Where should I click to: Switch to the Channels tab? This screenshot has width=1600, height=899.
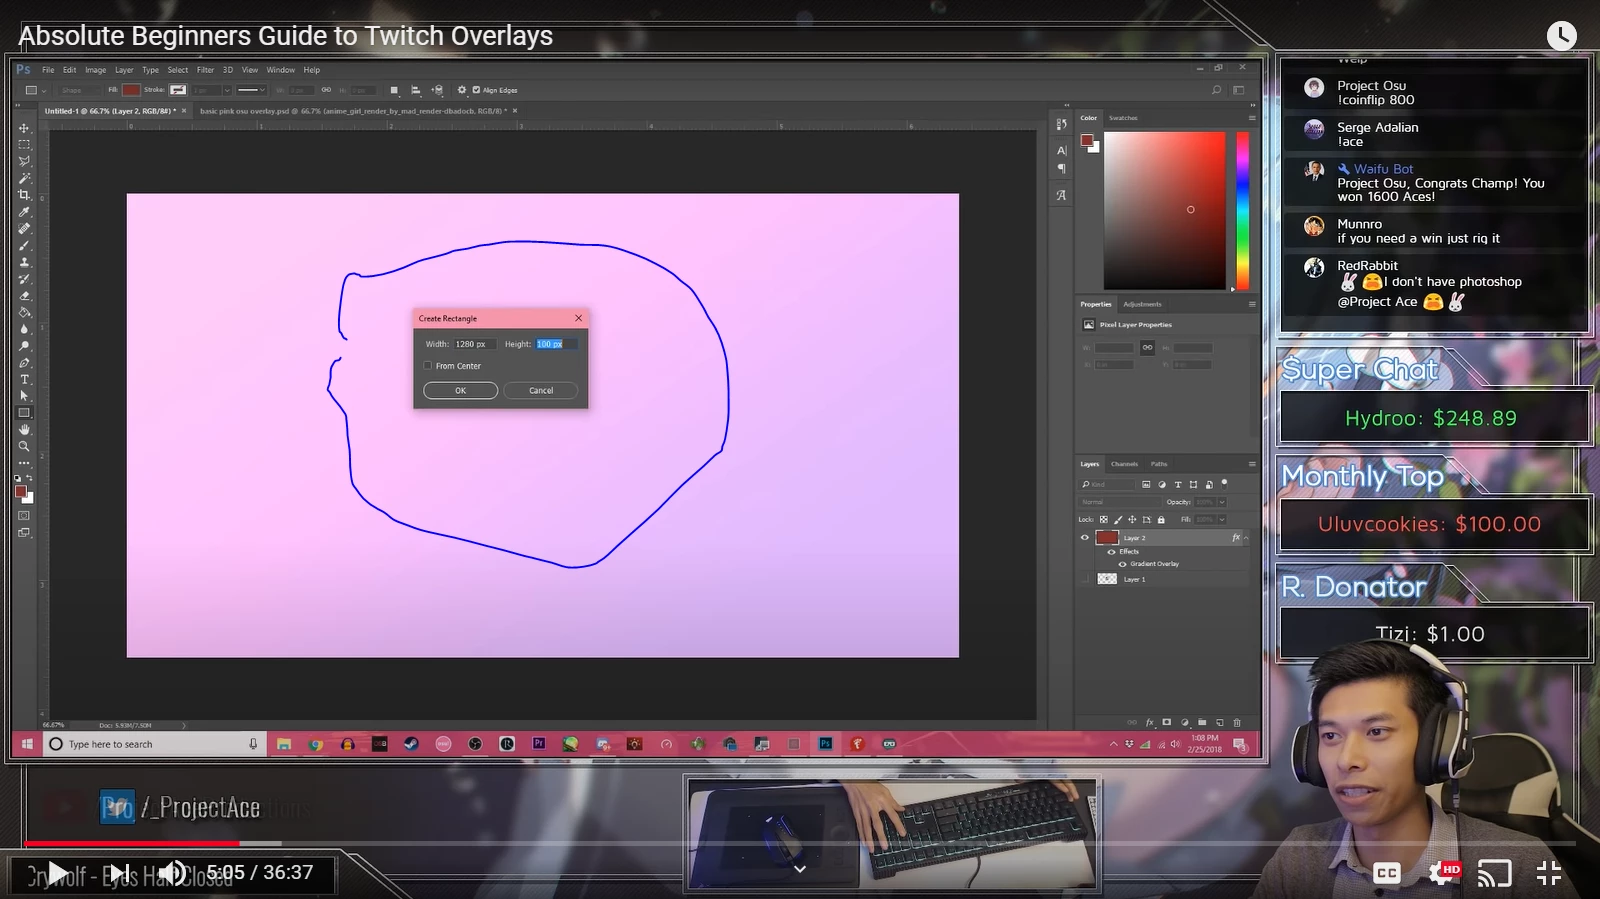(x=1124, y=464)
